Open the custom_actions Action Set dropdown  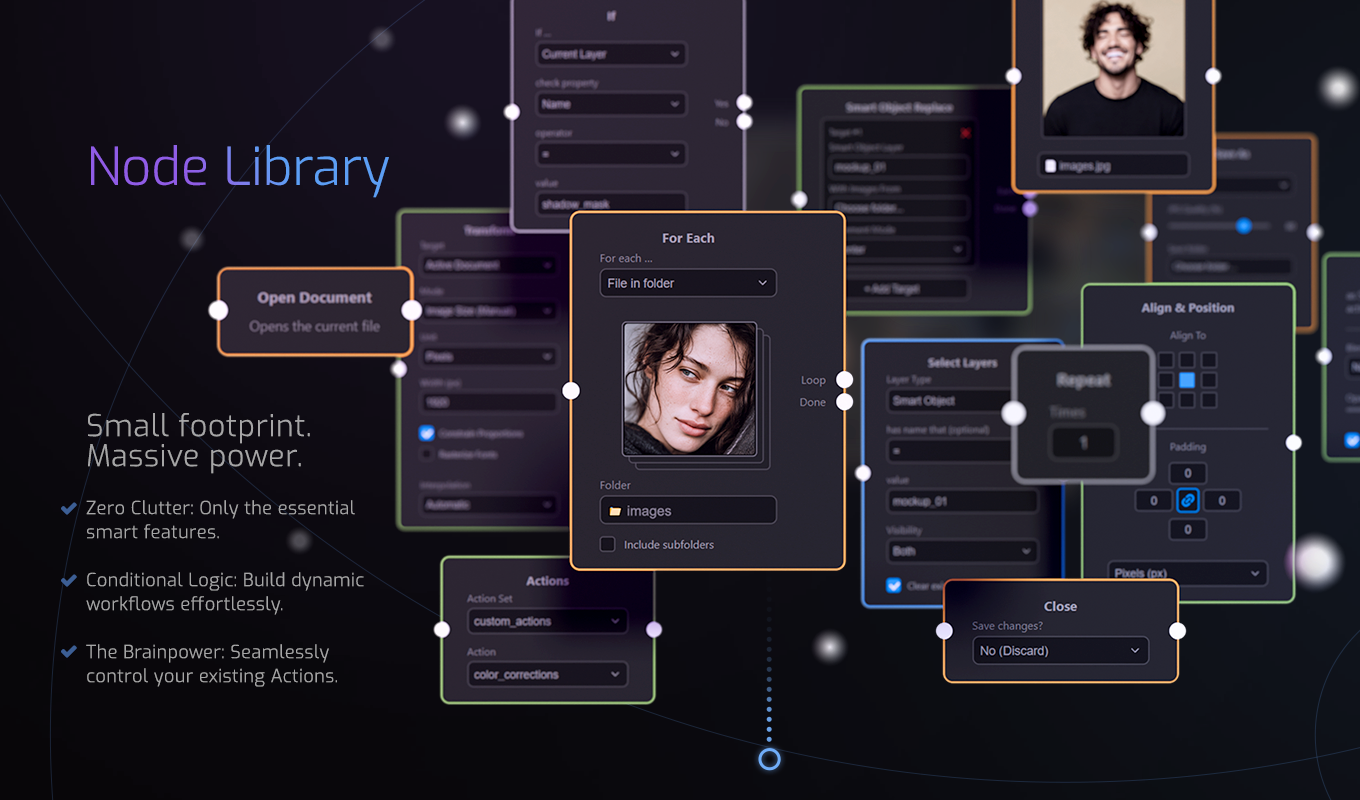[547, 621]
